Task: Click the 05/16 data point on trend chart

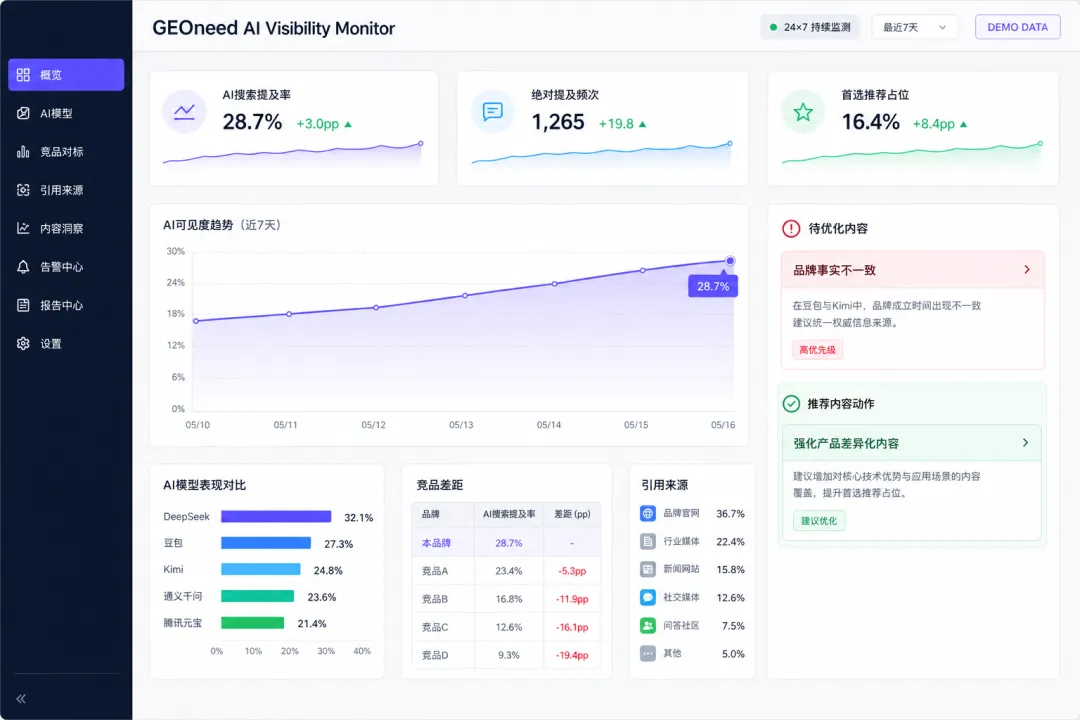Action: [729, 261]
